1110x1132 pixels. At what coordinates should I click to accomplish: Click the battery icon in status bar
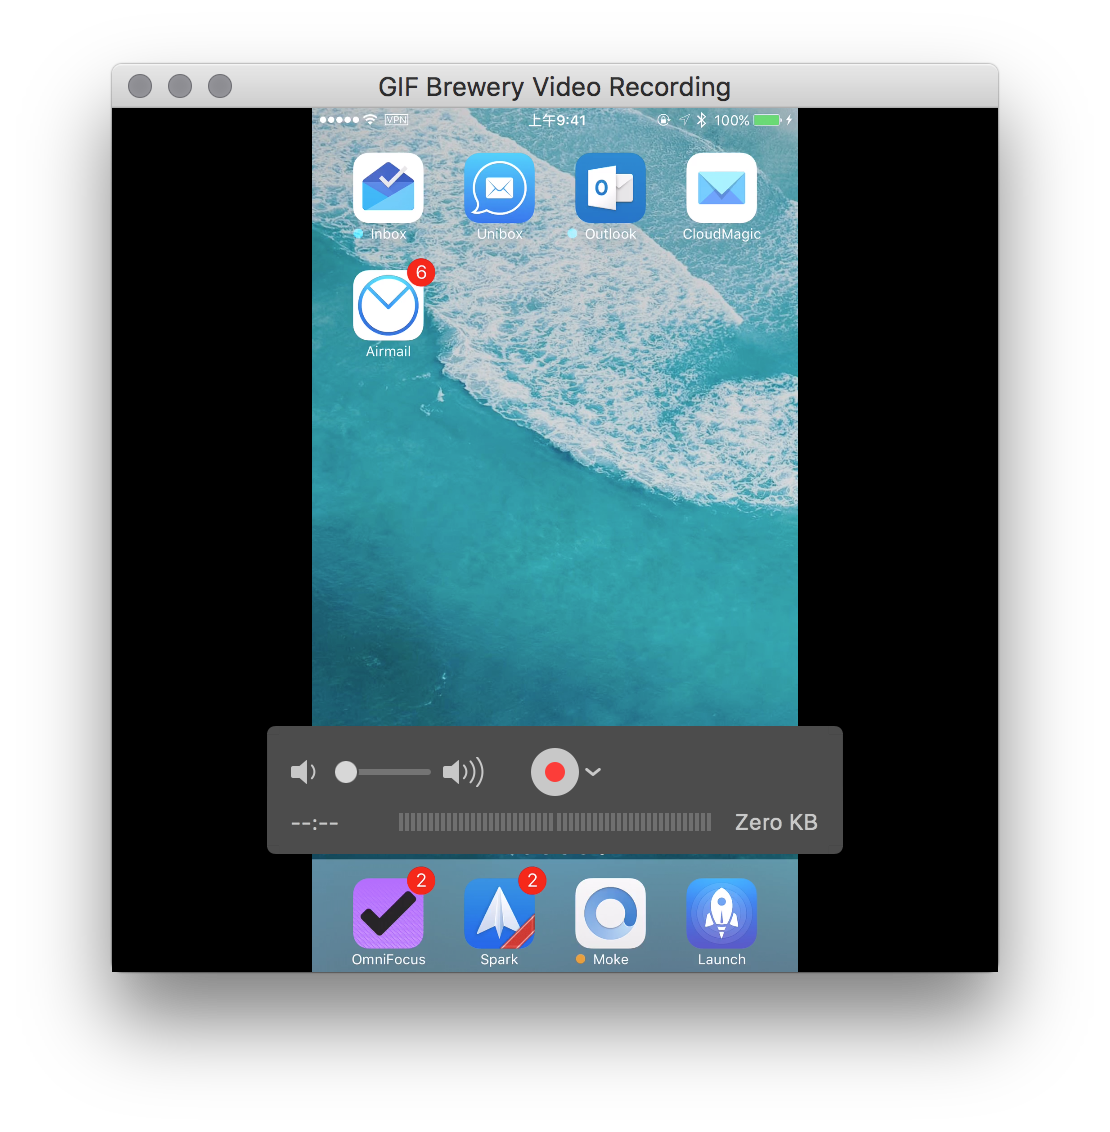click(x=768, y=120)
